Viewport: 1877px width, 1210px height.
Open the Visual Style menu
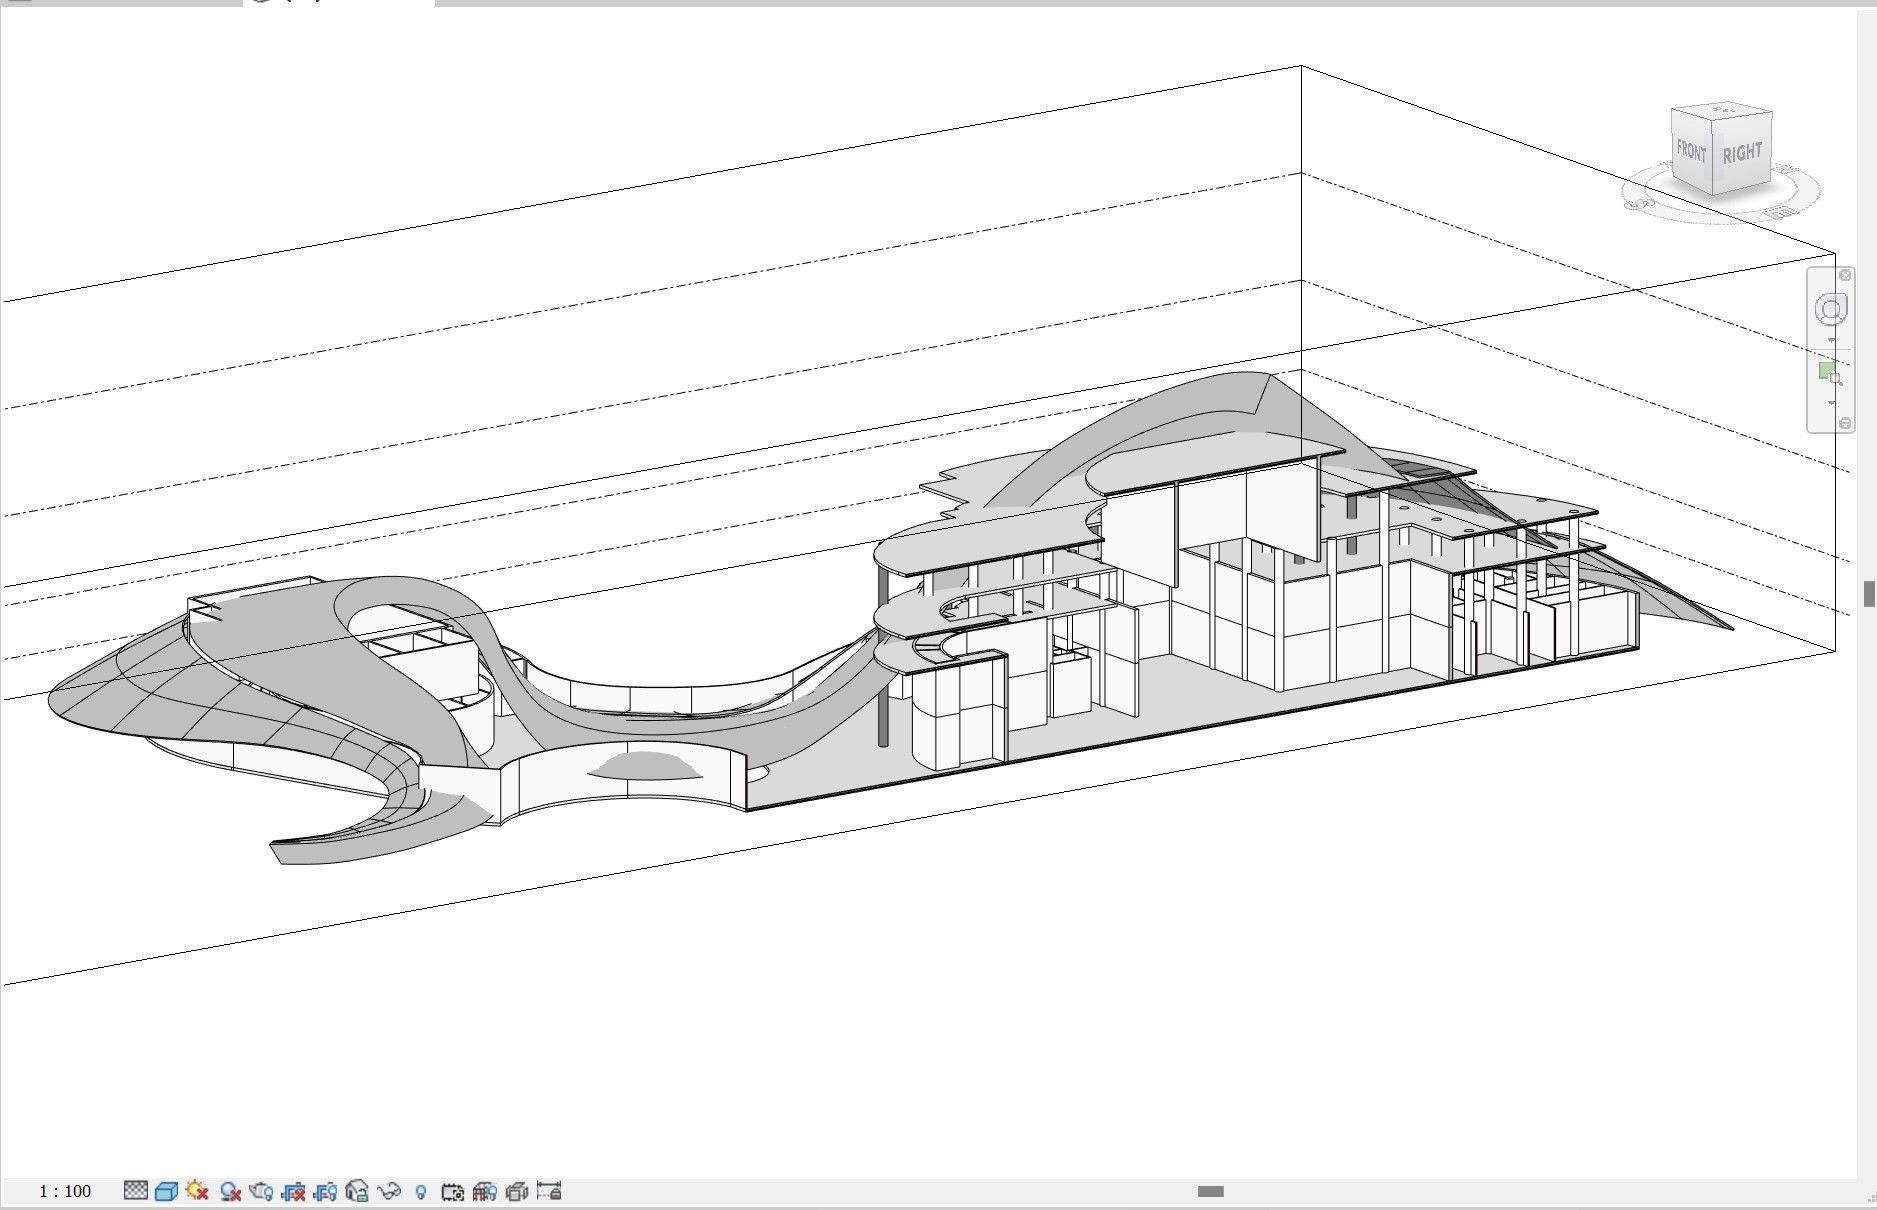coord(166,1191)
